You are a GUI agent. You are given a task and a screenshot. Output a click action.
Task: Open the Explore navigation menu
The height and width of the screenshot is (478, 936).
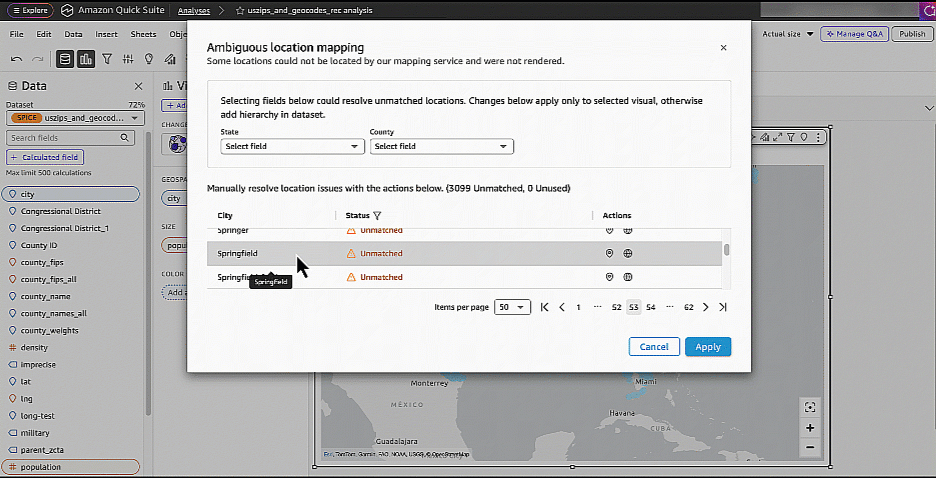(31, 10)
